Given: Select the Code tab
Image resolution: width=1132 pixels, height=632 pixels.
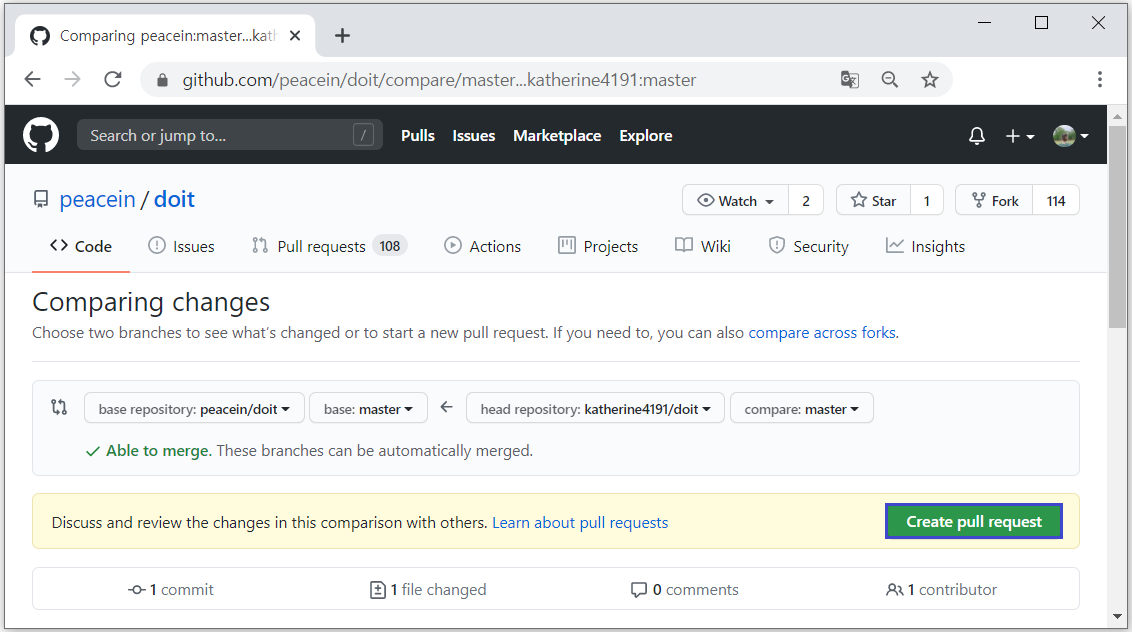Looking at the screenshot, I should pos(81,246).
